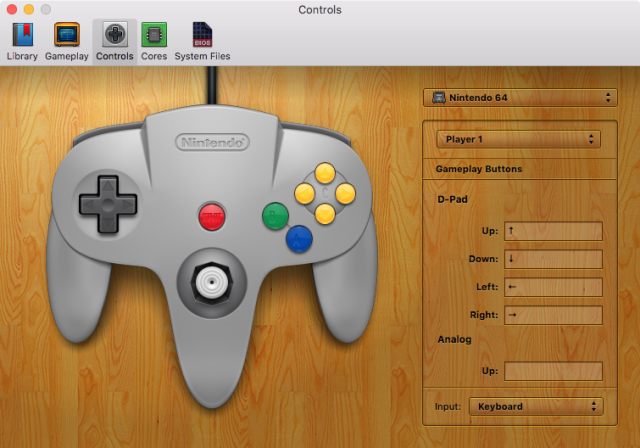Minimize the Controls window
This screenshot has width=640, height=448.
(29, 9)
